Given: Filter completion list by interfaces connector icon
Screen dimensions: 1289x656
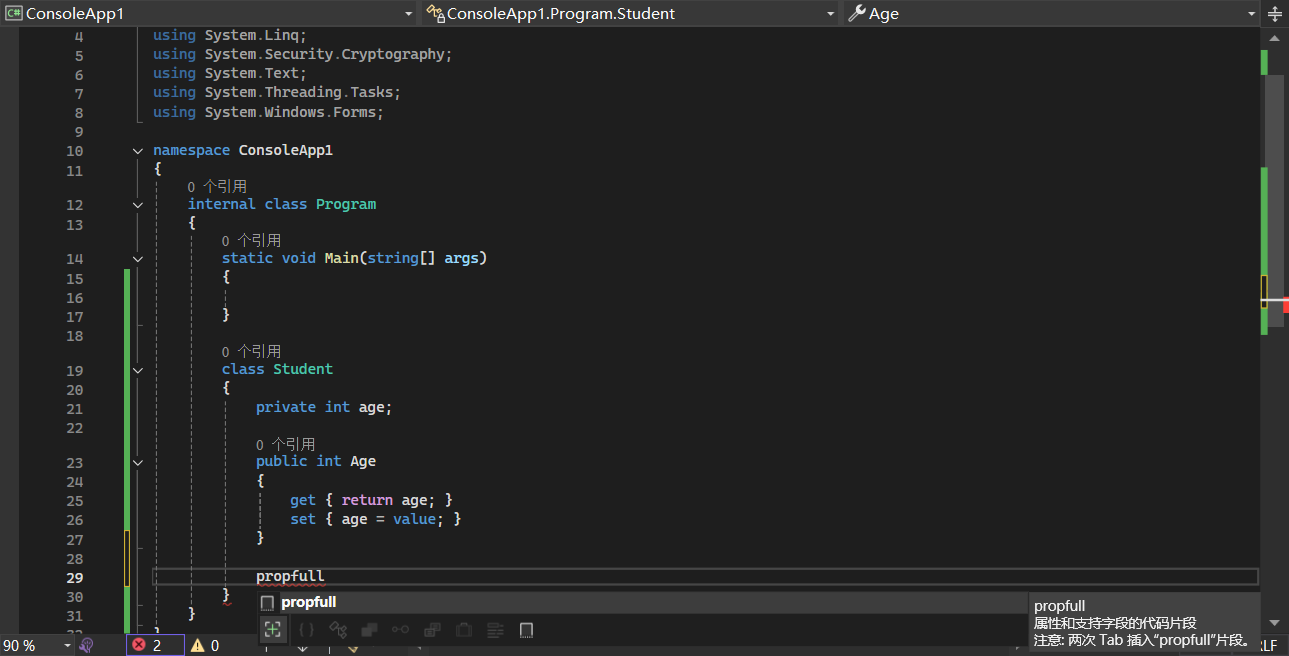Looking at the screenshot, I should (x=400, y=630).
